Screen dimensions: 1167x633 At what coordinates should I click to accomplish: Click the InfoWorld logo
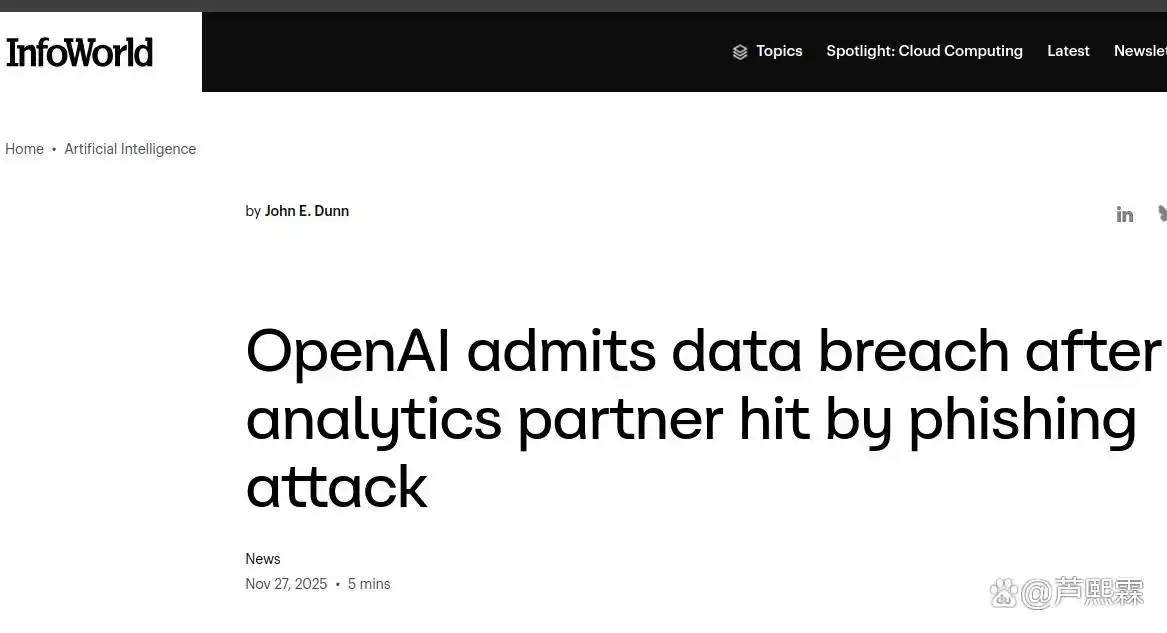point(80,53)
